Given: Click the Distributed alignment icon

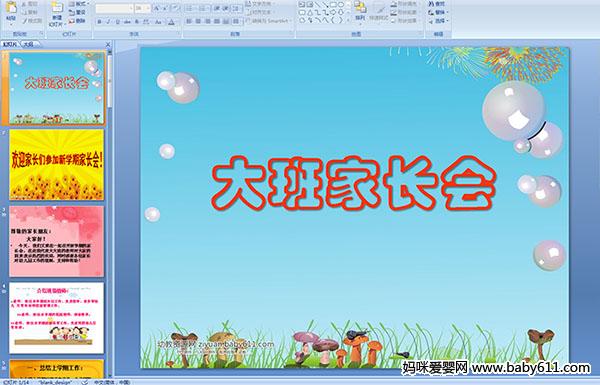Looking at the screenshot, I should [x=226, y=21].
